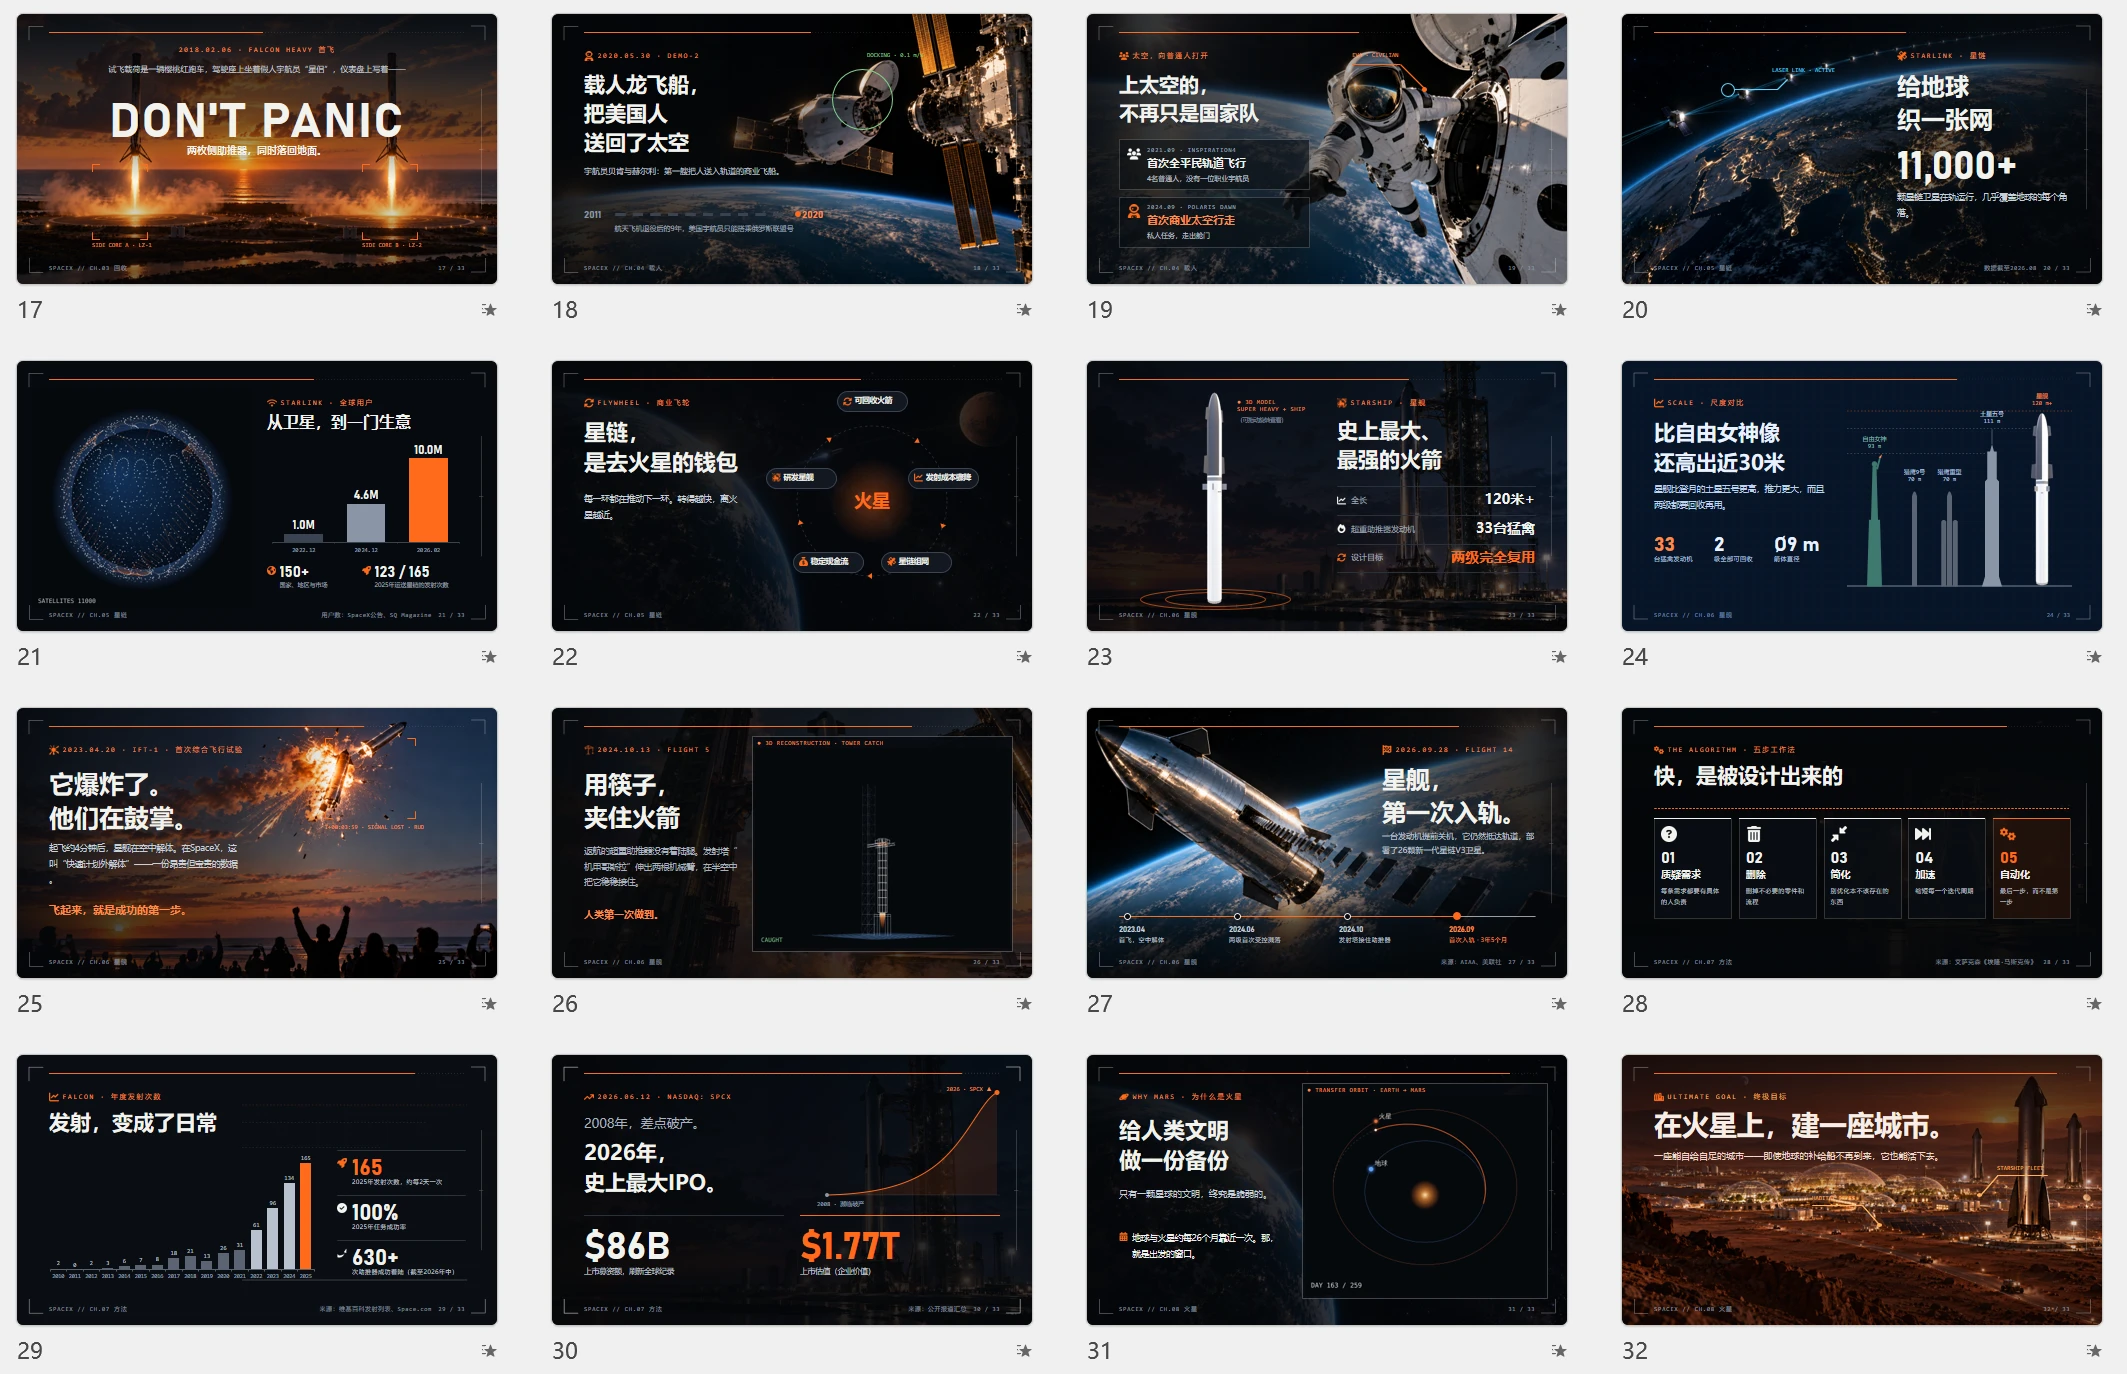This screenshot has width=2127, height=1374.
Task: Click animation star icon under slide 22
Action: (x=1024, y=657)
